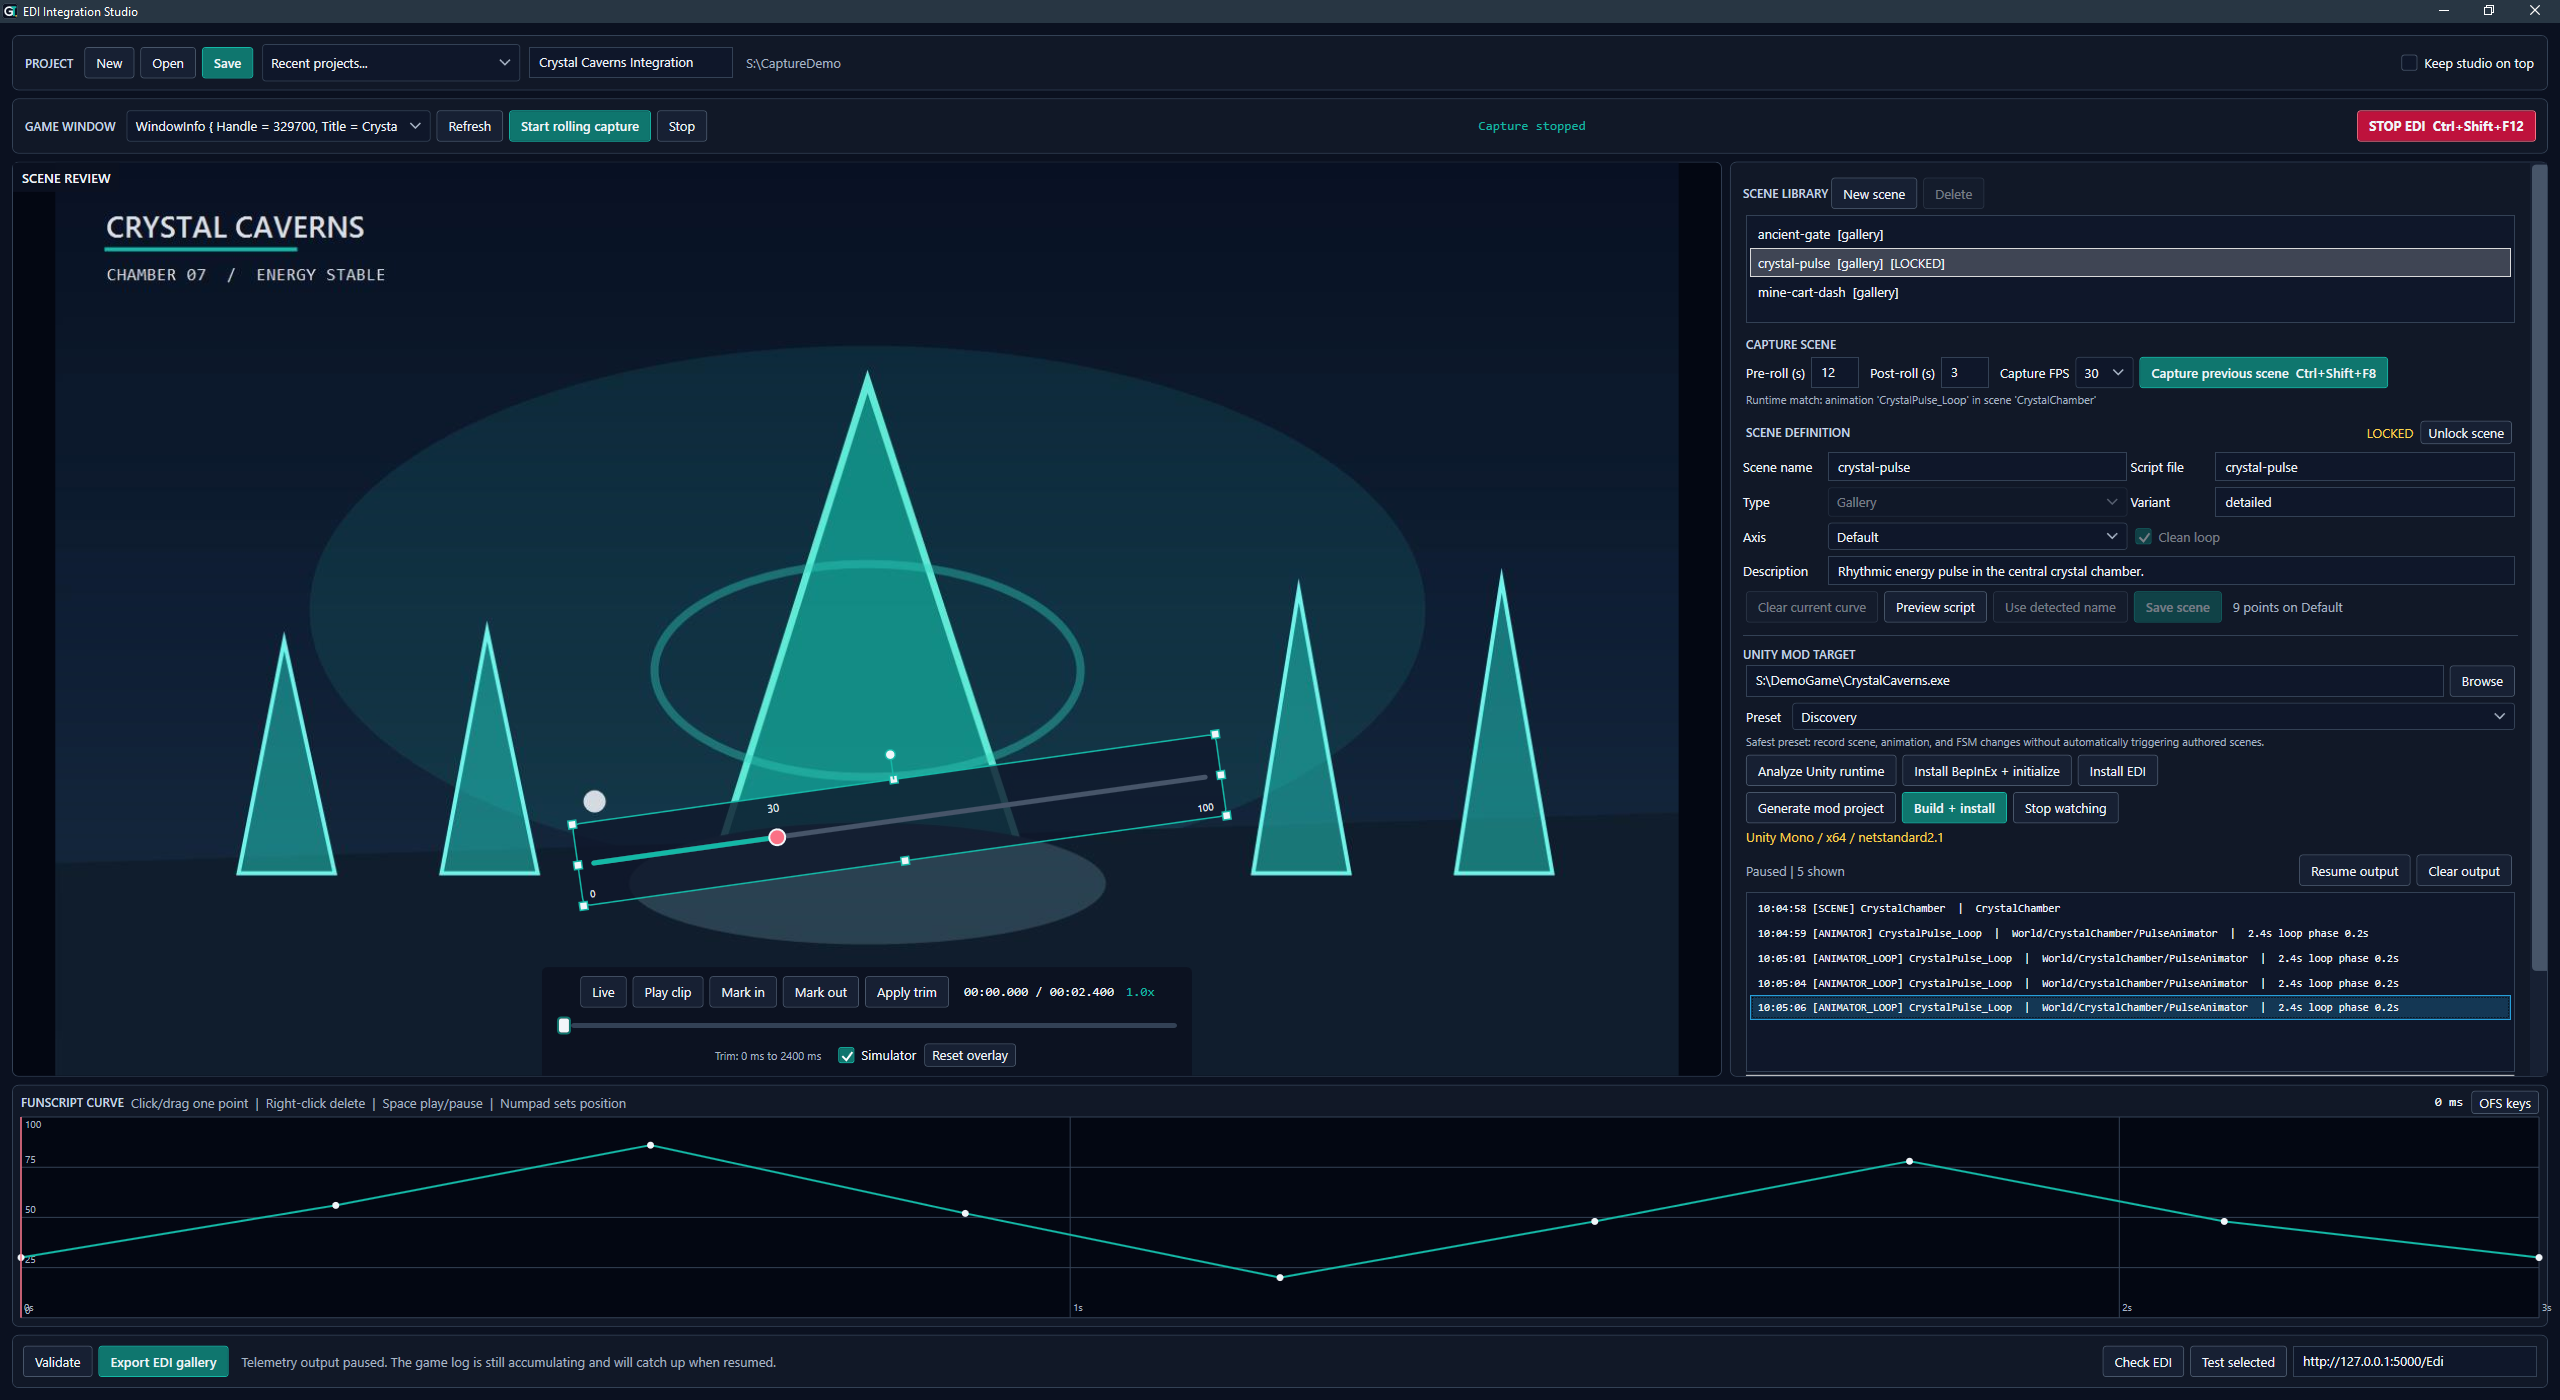Click the Save project button
2560x1400 pixels.
[227, 63]
